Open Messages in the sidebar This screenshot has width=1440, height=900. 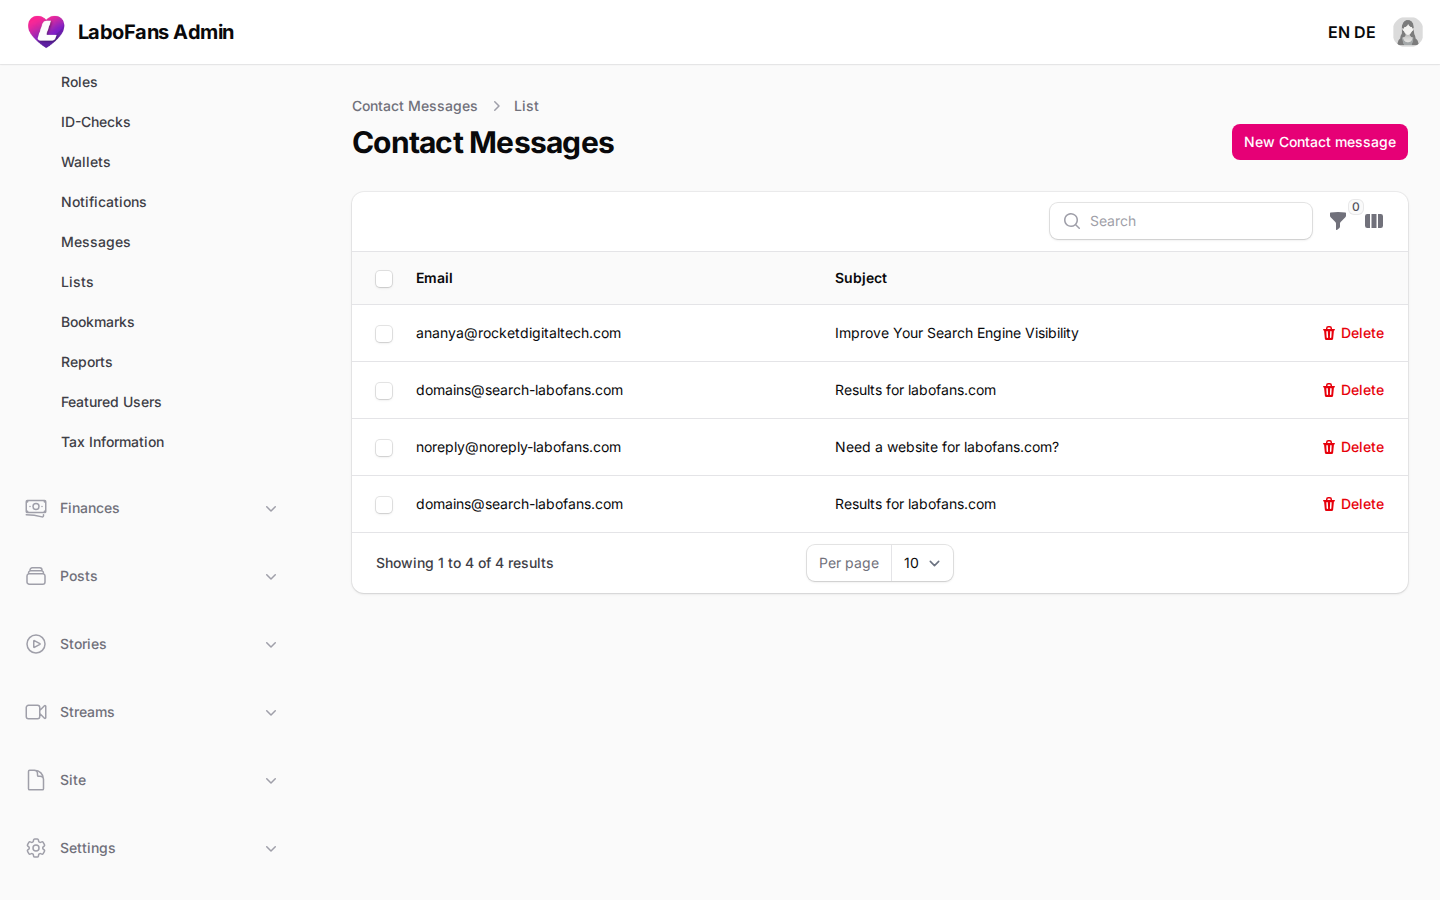tap(96, 242)
